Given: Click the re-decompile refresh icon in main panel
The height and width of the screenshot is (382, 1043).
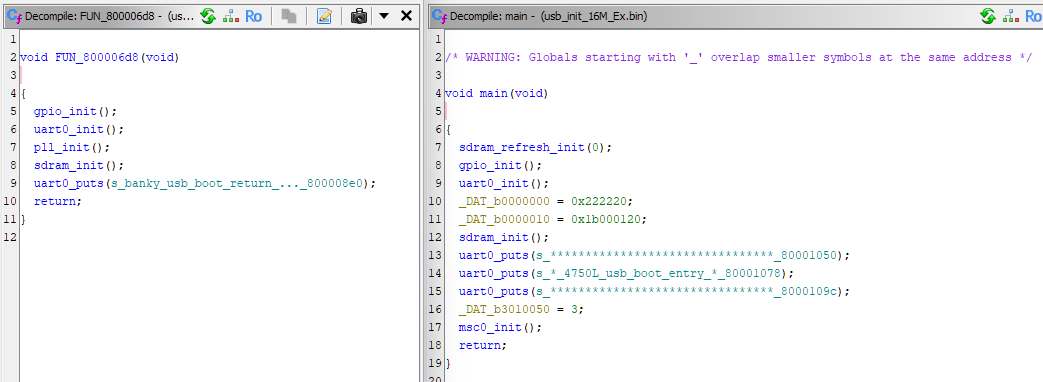Looking at the screenshot, I should click(988, 16).
